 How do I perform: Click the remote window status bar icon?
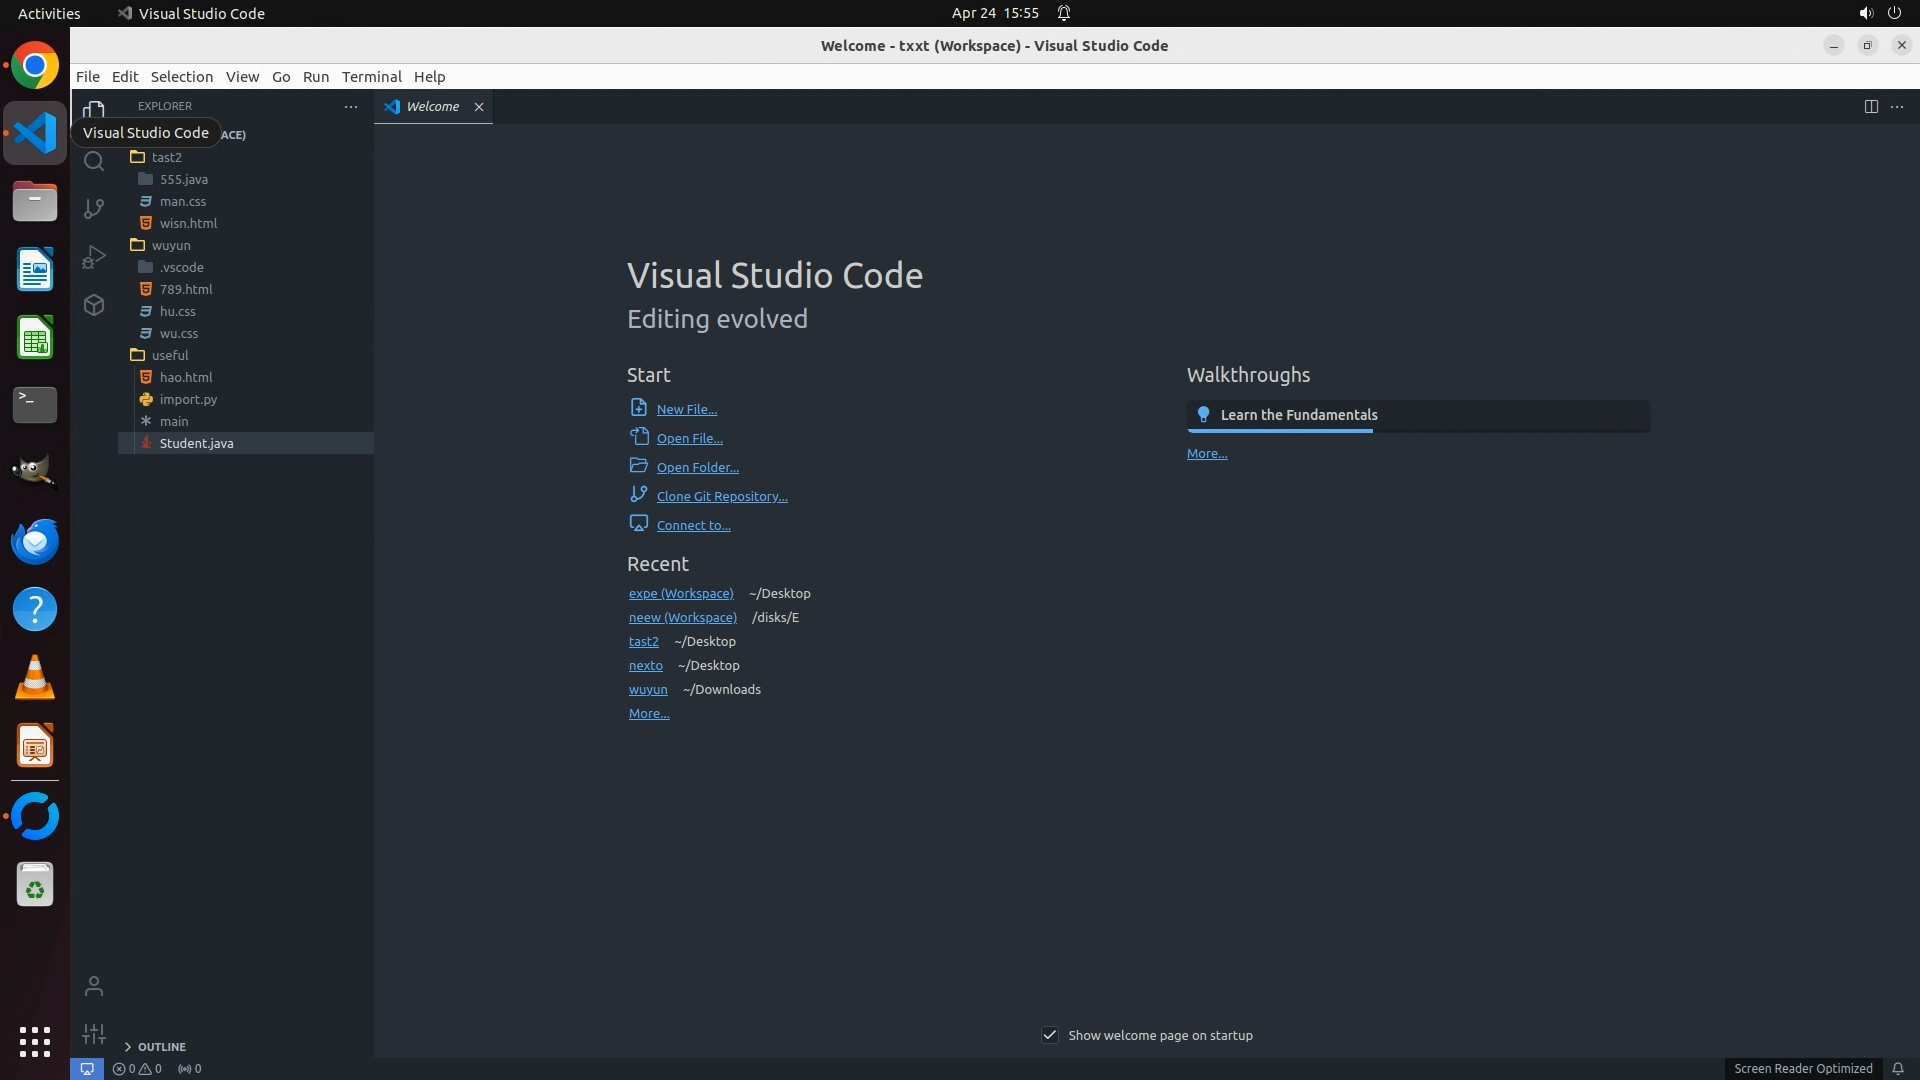(x=87, y=1069)
